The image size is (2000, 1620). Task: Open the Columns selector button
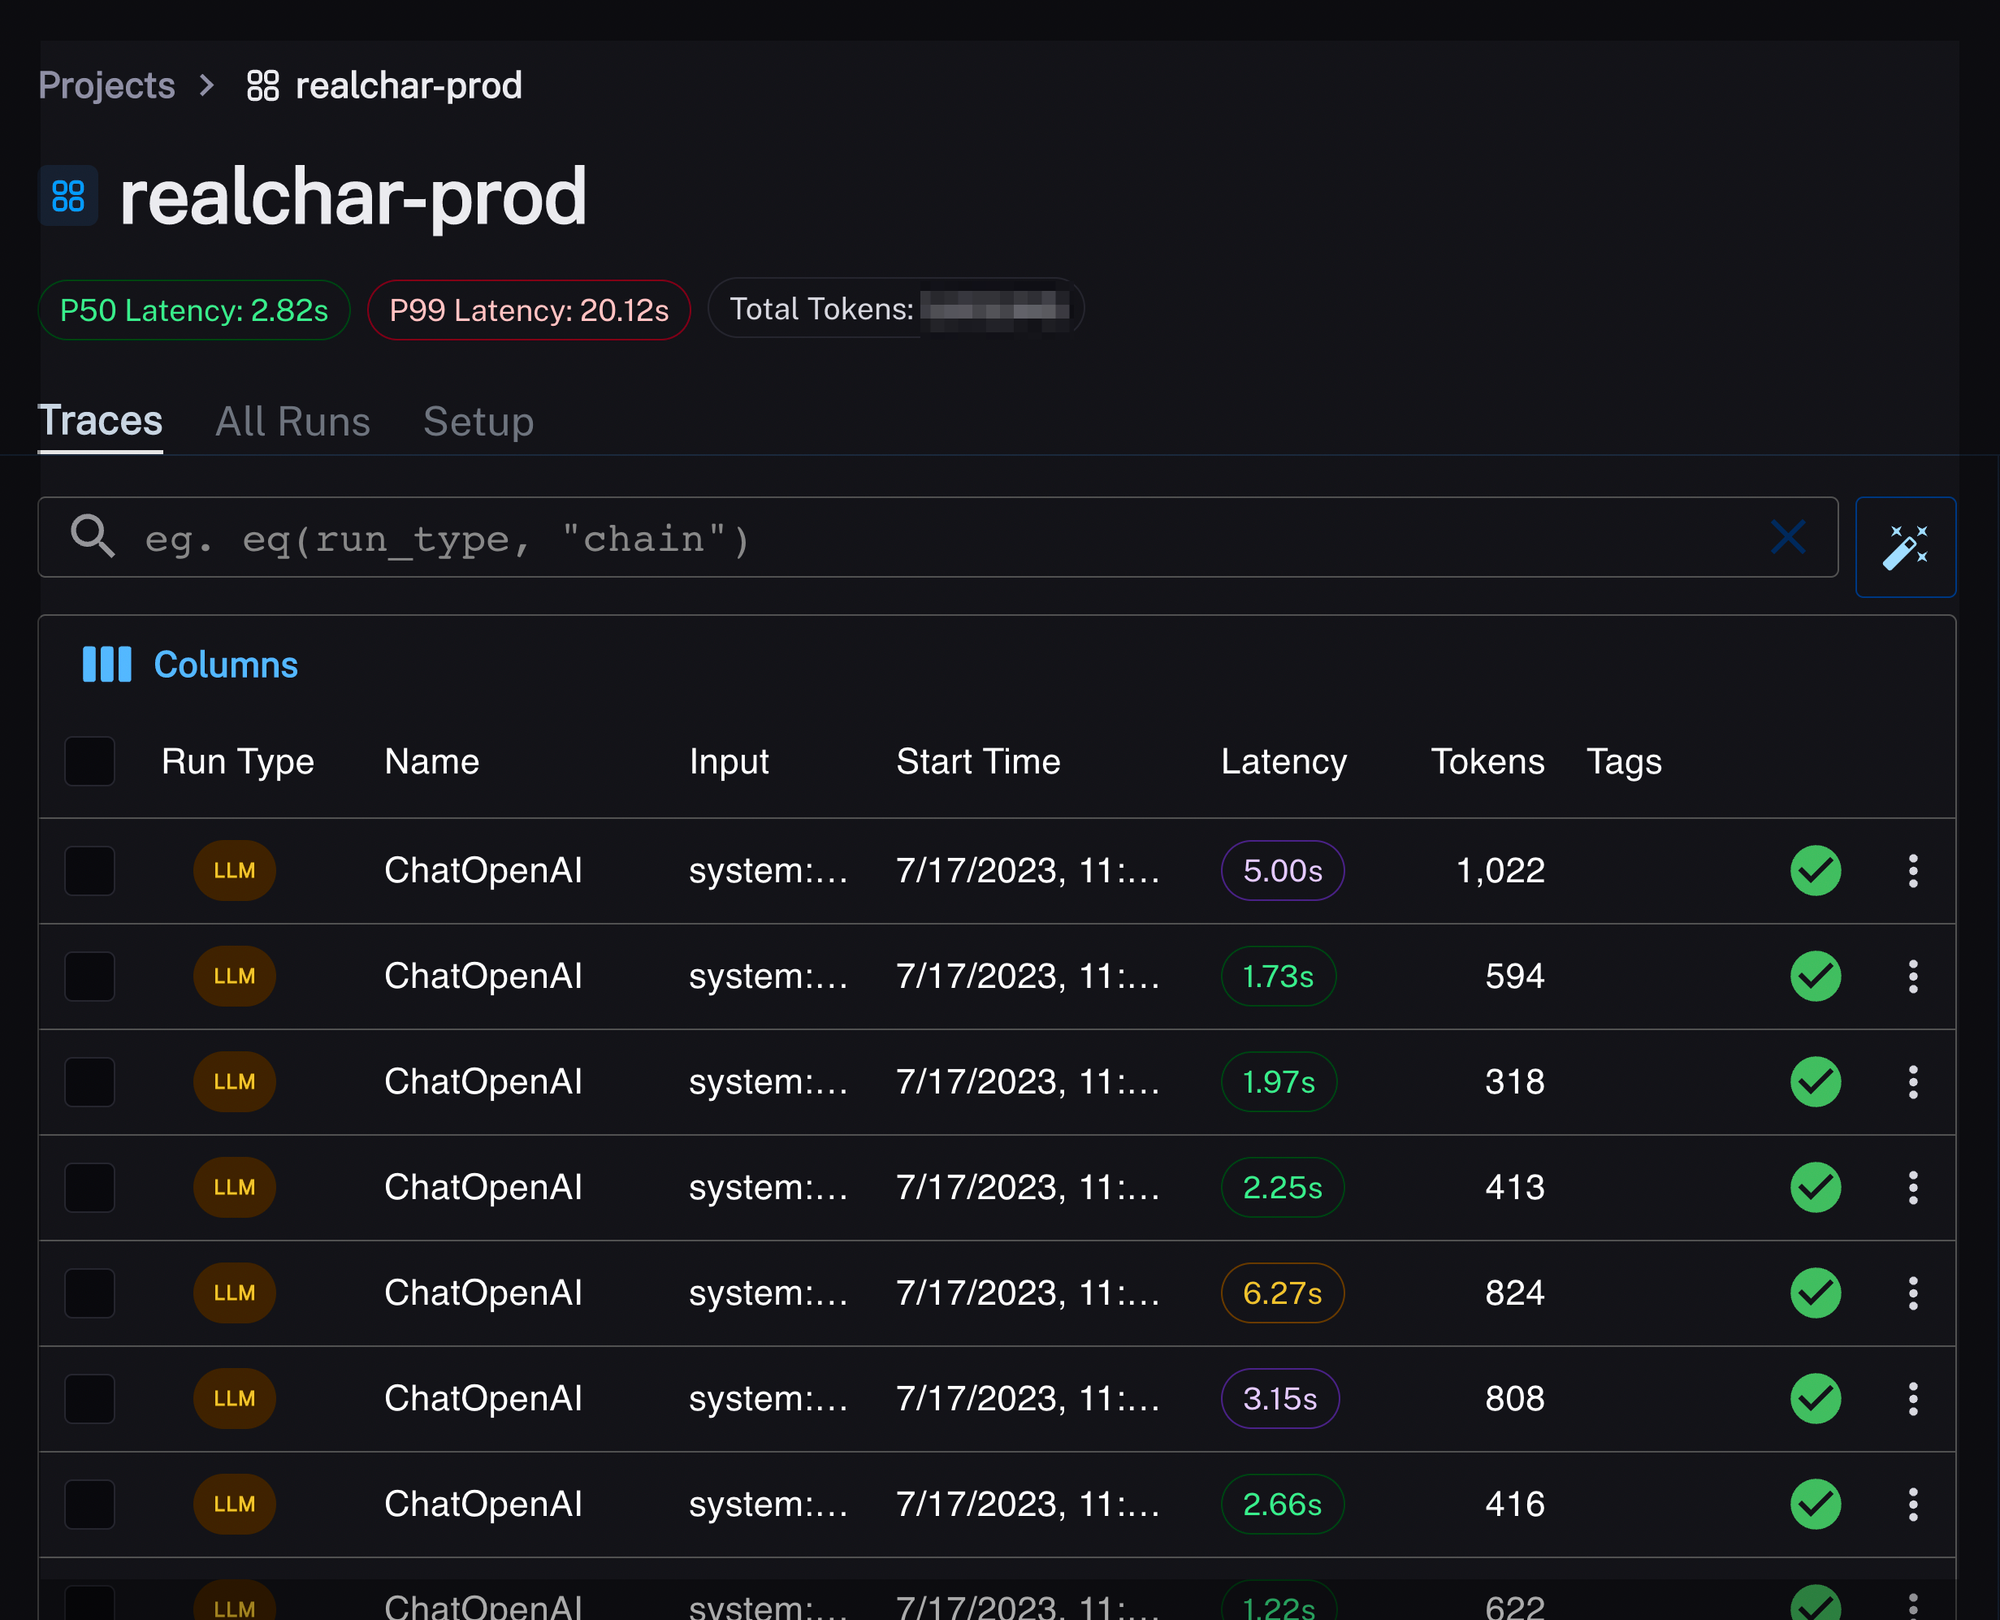[x=225, y=665]
